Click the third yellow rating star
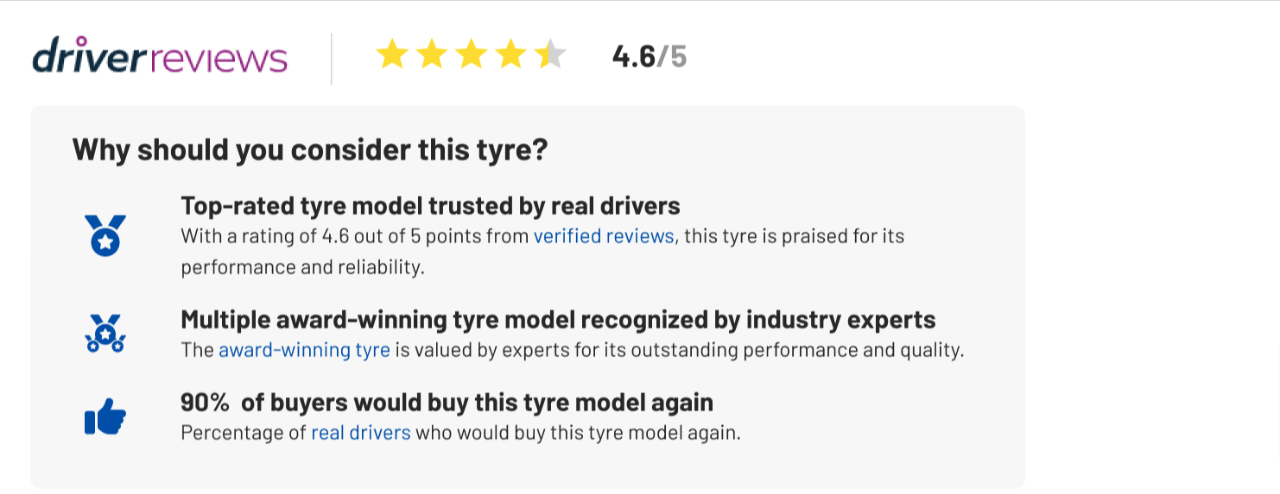The image size is (1280, 494). pos(471,56)
